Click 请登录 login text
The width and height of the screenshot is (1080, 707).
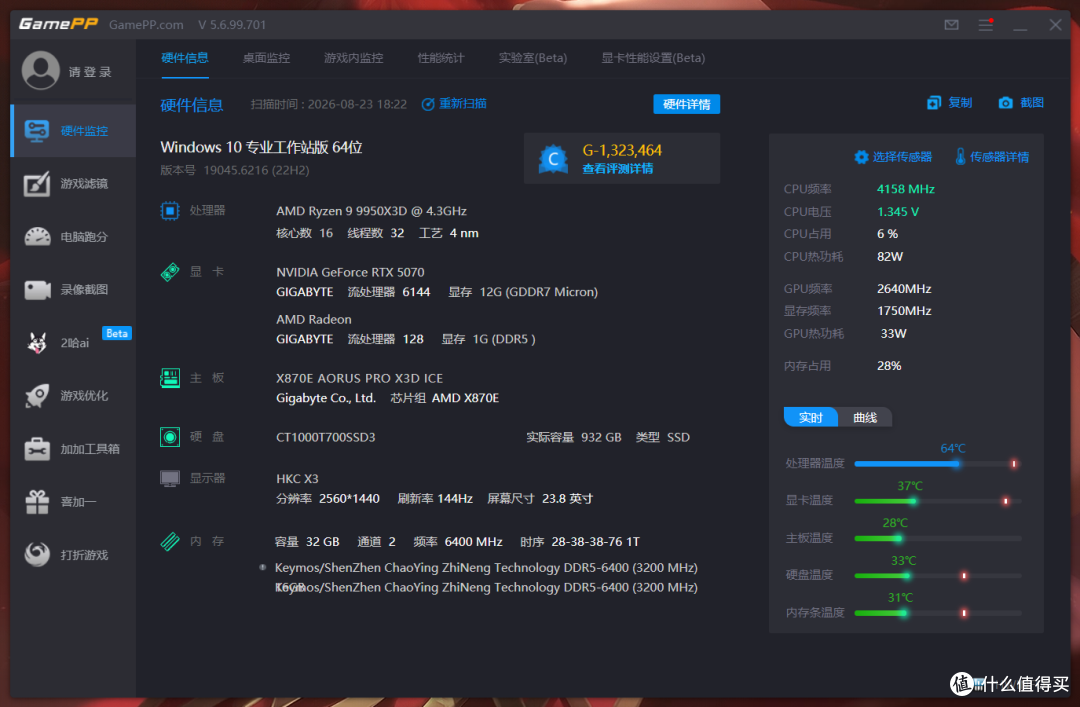(x=90, y=72)
